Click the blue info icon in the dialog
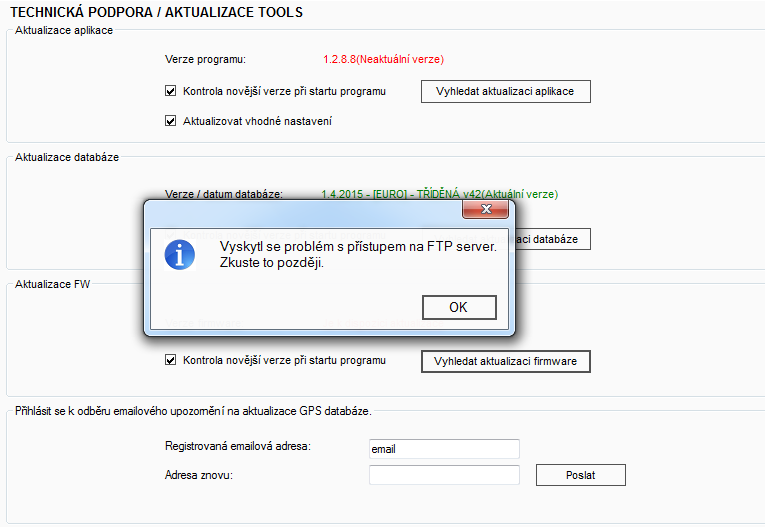This screenshot has width=765, height=527. click(180, 255)
